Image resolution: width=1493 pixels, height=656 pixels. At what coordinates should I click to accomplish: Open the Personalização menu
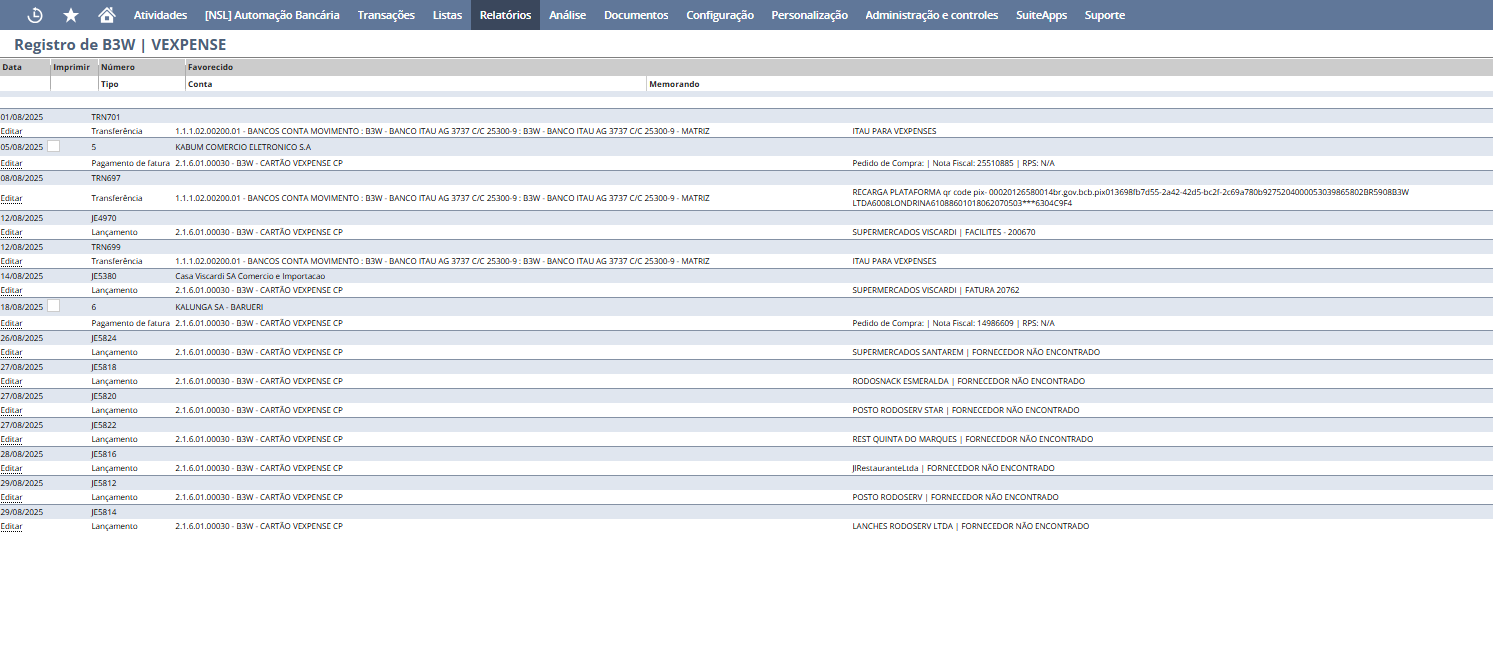tap(809, 15)
